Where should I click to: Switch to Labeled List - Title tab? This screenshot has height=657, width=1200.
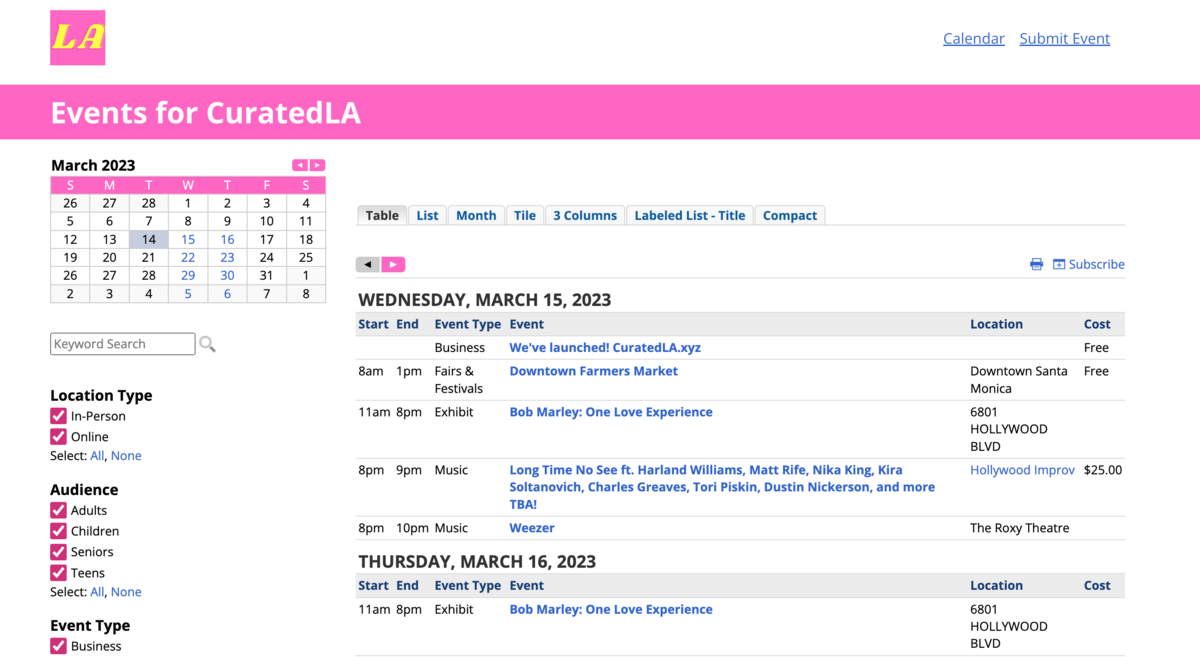point(690,215)
